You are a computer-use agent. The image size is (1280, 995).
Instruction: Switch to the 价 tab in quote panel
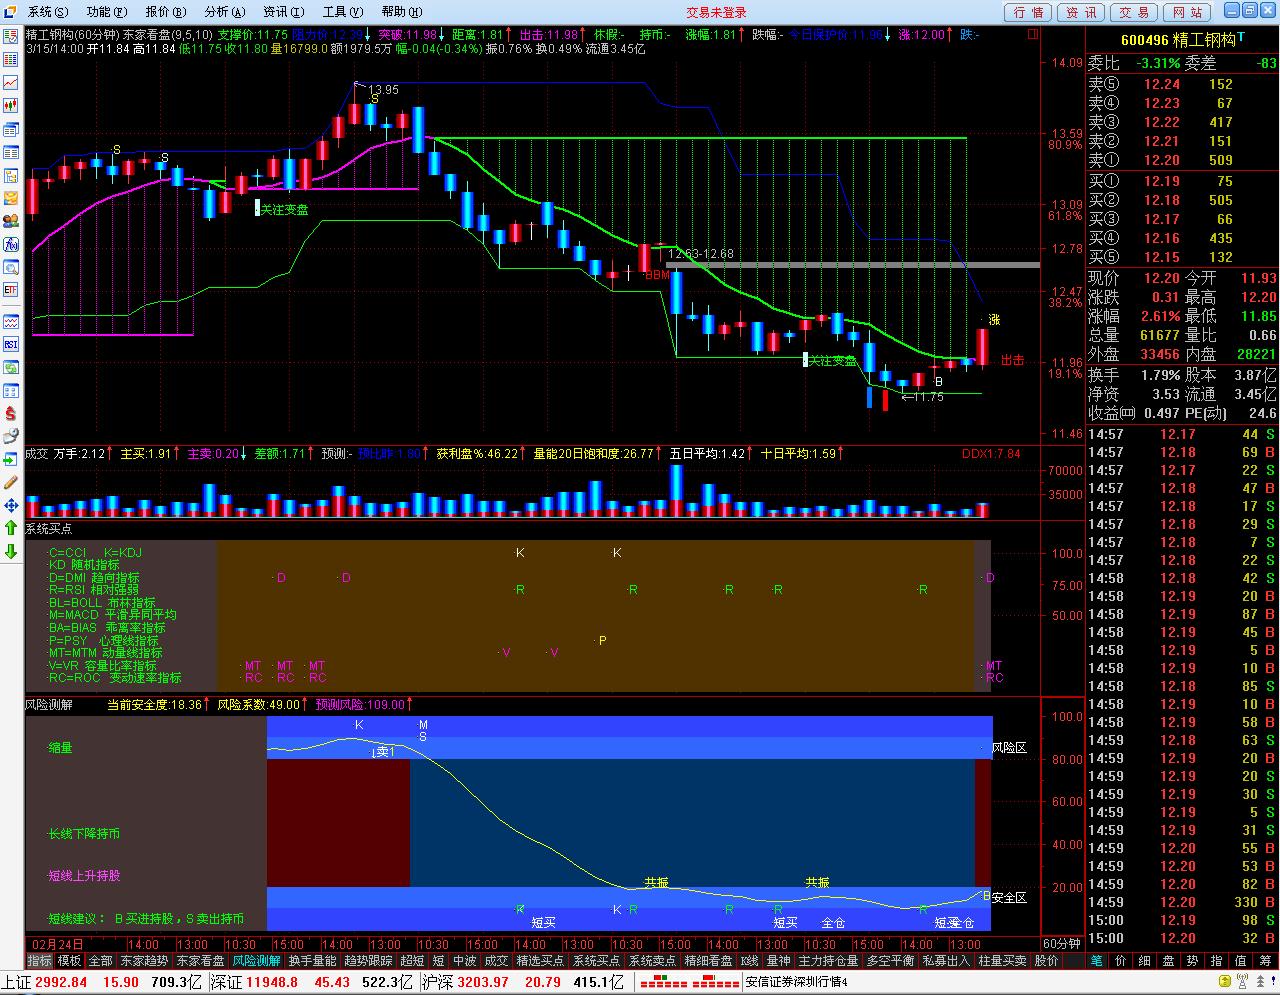pyautogui.click(x=1120, y=961)
